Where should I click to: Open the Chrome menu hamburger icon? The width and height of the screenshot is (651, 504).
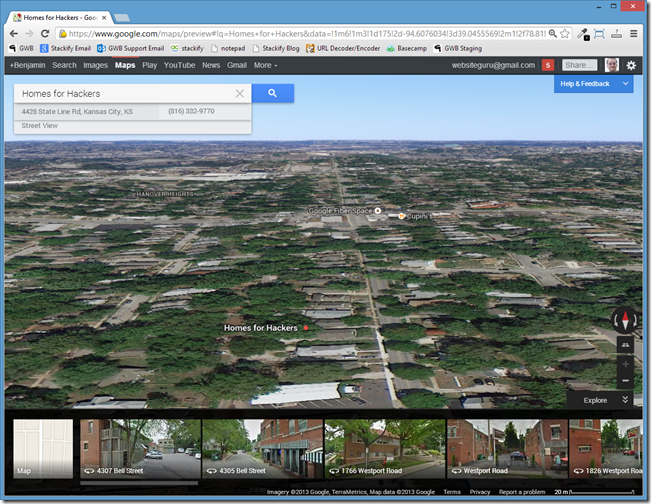point(634,34)
